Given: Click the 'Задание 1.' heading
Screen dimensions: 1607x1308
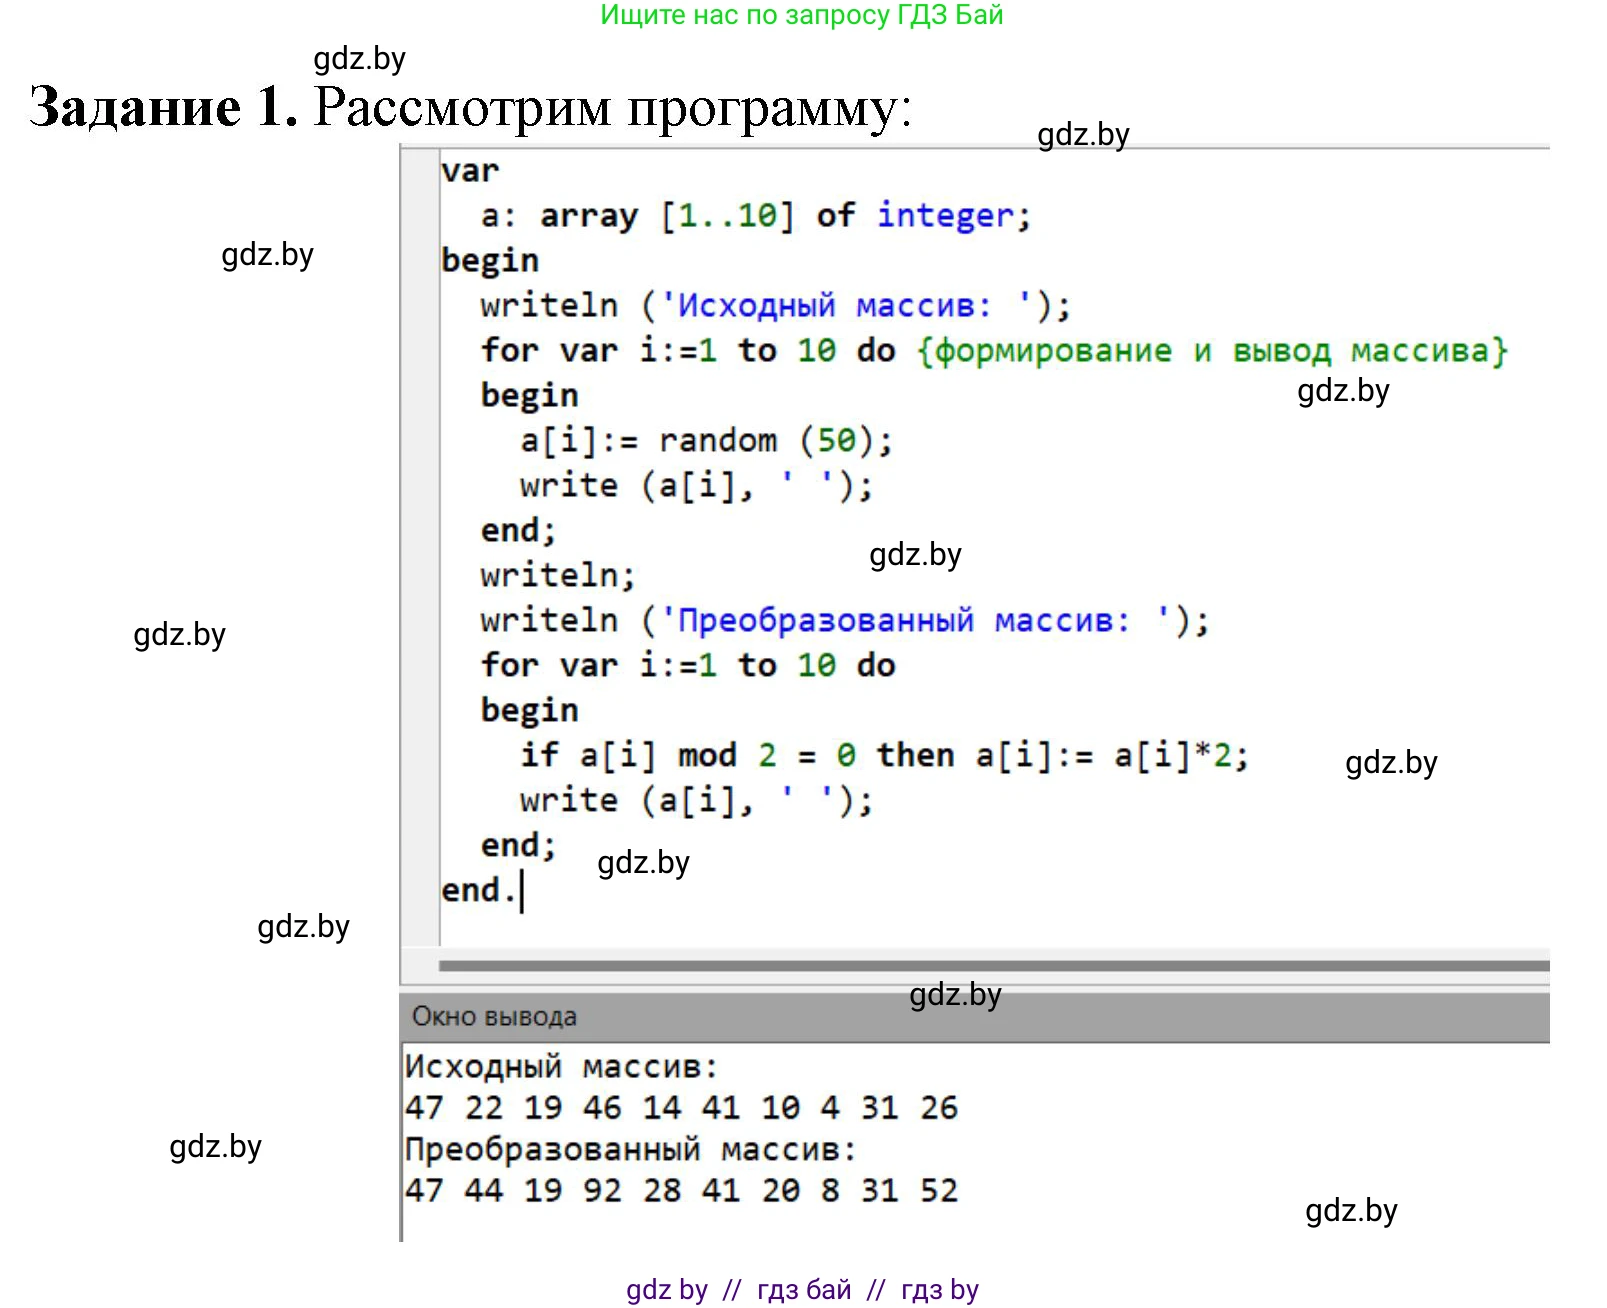Looking at the screenshot, I should pyautogui.click(x=164, y=107).
